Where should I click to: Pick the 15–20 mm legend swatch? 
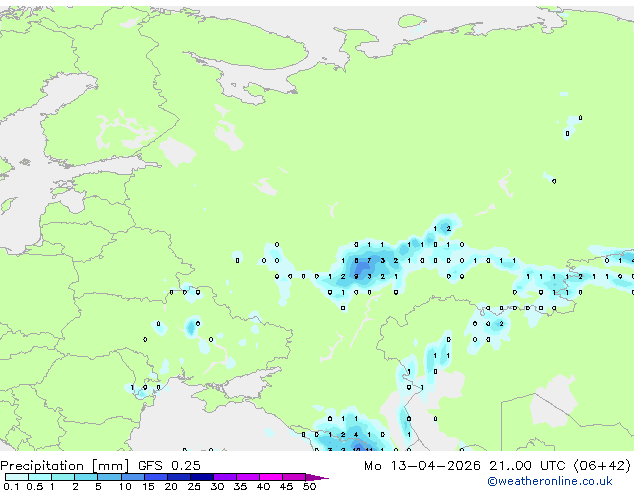(156, 477)
